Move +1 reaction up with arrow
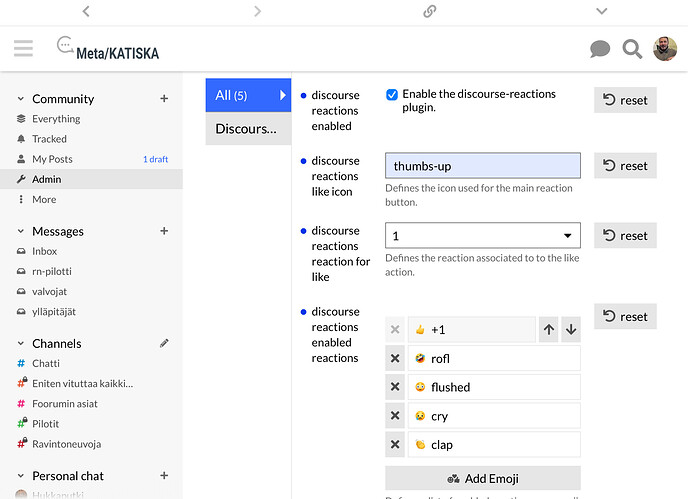Screen dimensions: 688x499 (549, 330)
